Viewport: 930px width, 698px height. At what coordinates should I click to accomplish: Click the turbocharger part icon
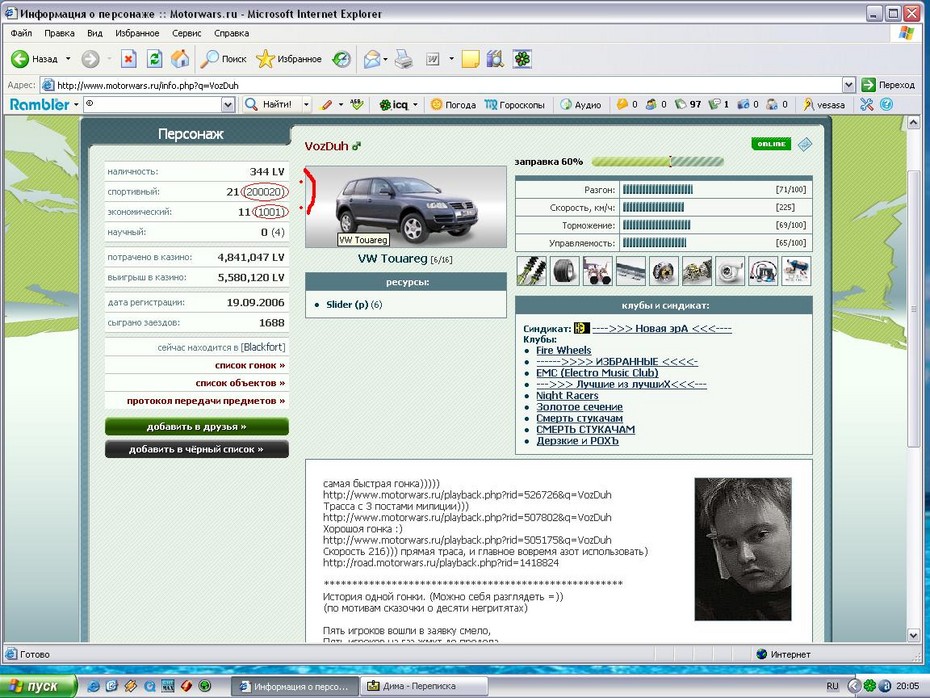[730, 270]
